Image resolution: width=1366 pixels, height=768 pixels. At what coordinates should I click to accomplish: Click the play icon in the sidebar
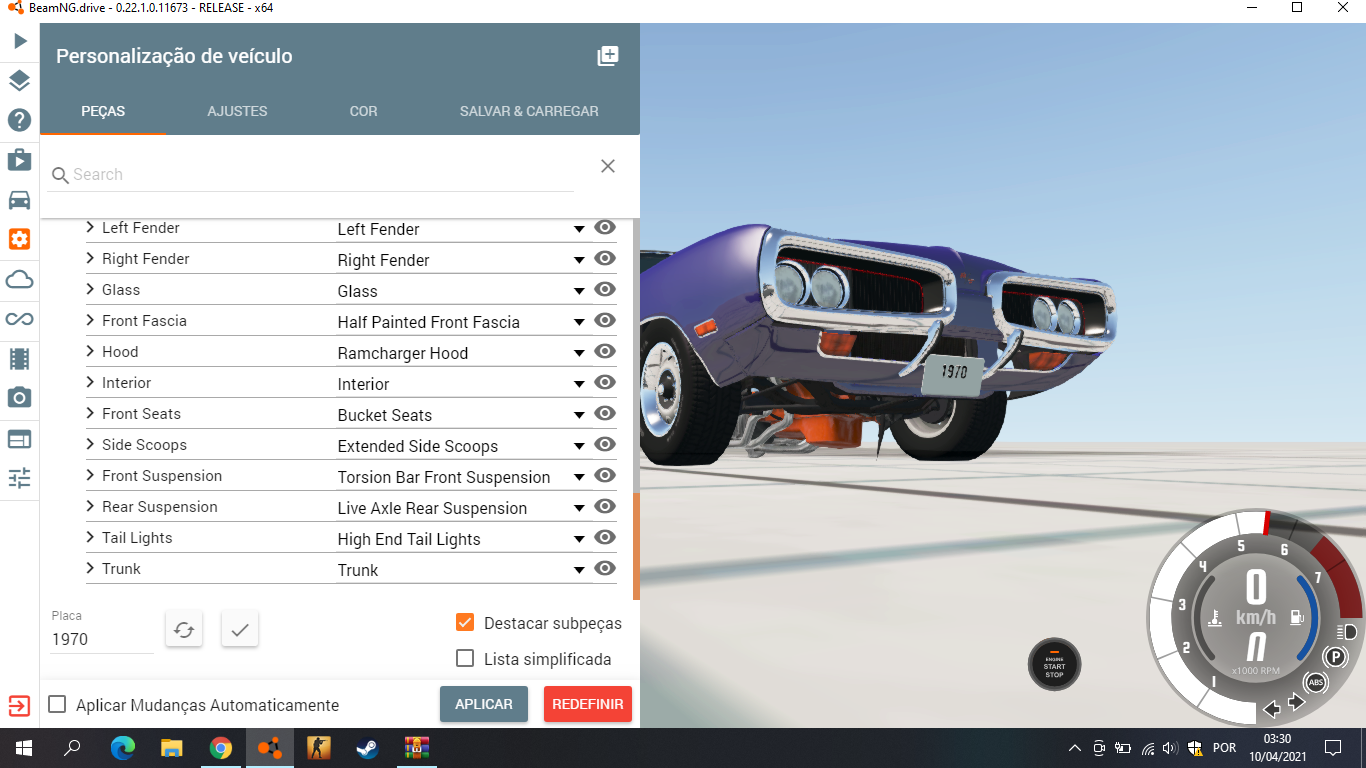tap(19, 41)
